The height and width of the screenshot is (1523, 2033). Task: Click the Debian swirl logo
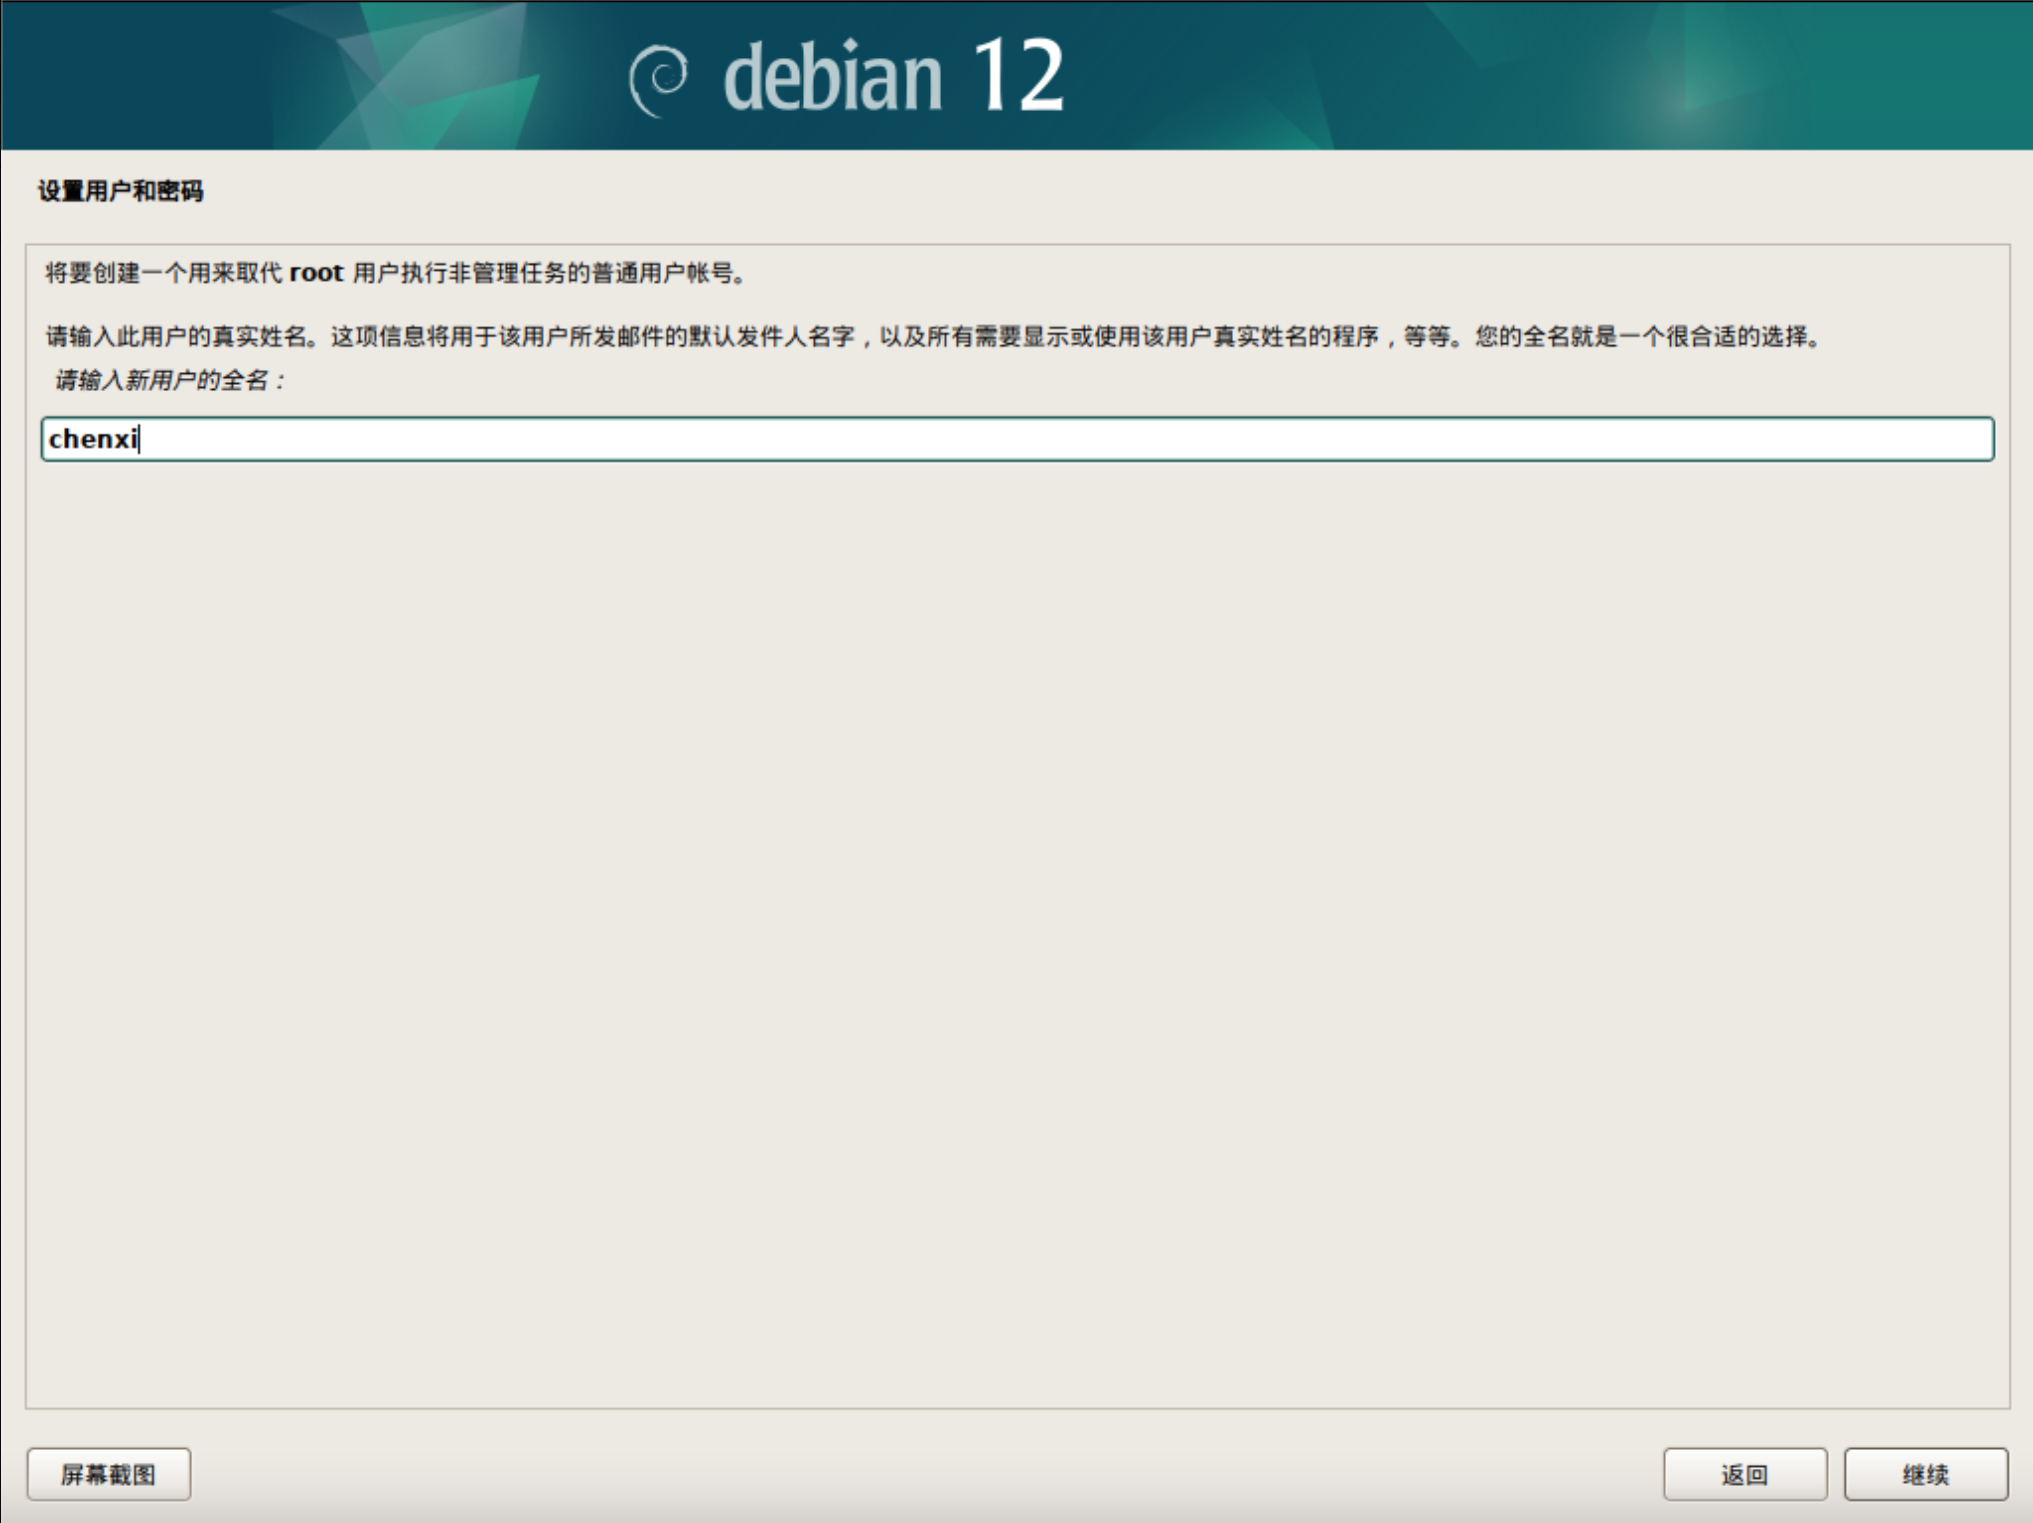coord(659,79)
